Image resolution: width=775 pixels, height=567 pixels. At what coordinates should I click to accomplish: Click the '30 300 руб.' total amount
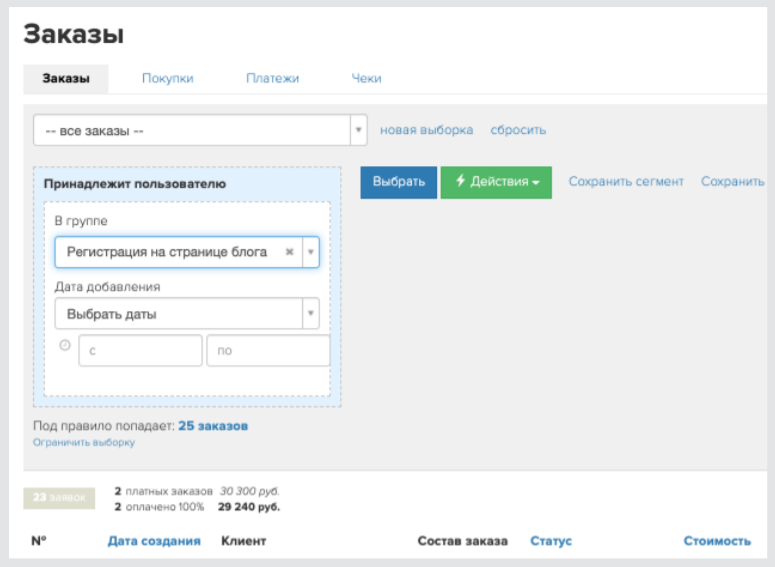pos(250,491)
